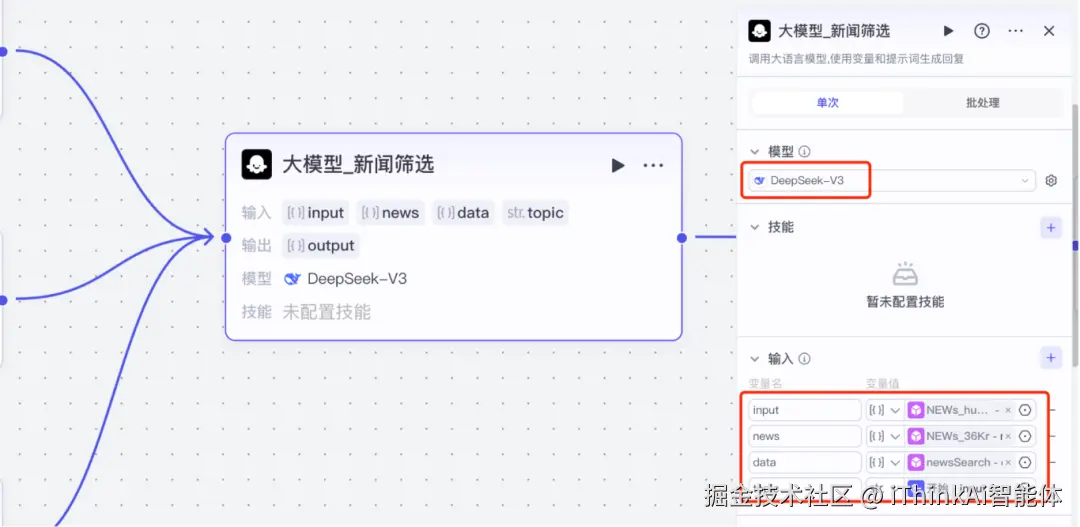Edit the variable name field 'data'
Screen dimensions: 1080x527
[805, 462]
